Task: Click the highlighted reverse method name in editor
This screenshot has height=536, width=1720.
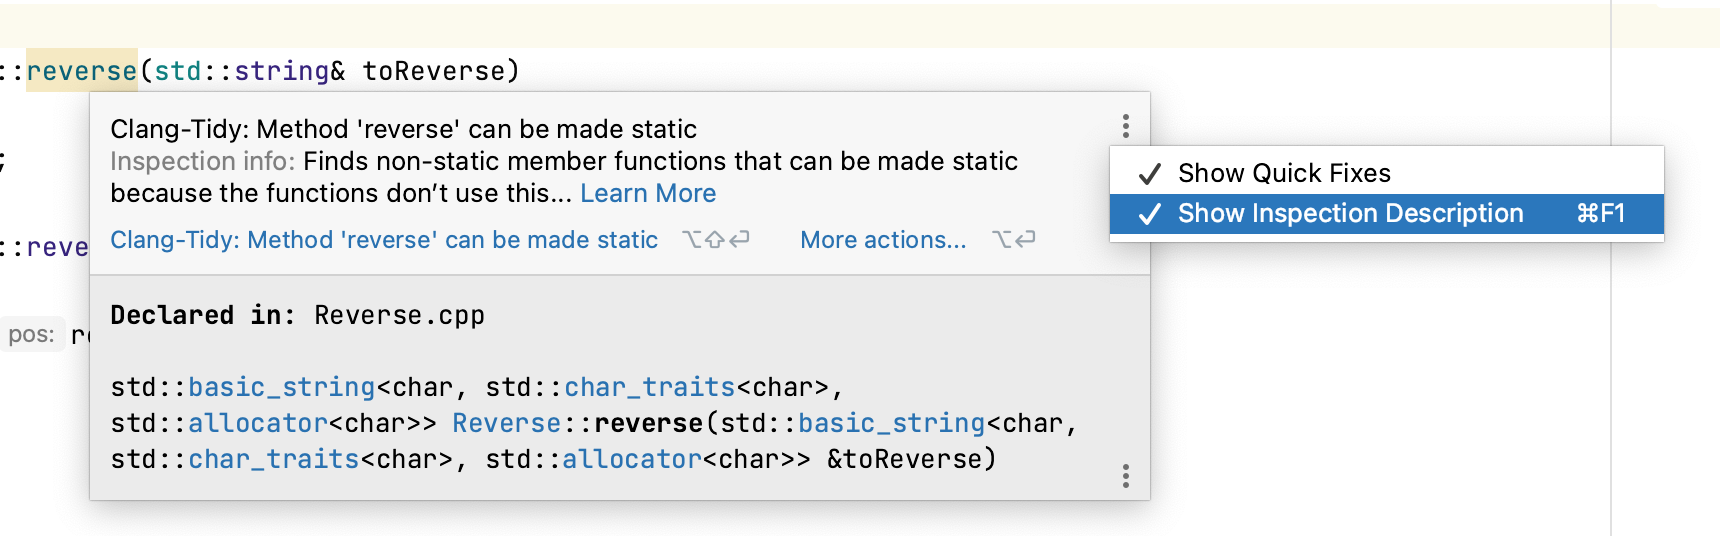Action: click(x=81, y=71)
